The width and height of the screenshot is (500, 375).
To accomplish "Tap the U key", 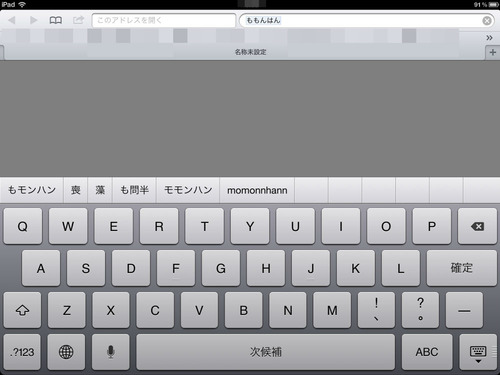I will point(295,226).
